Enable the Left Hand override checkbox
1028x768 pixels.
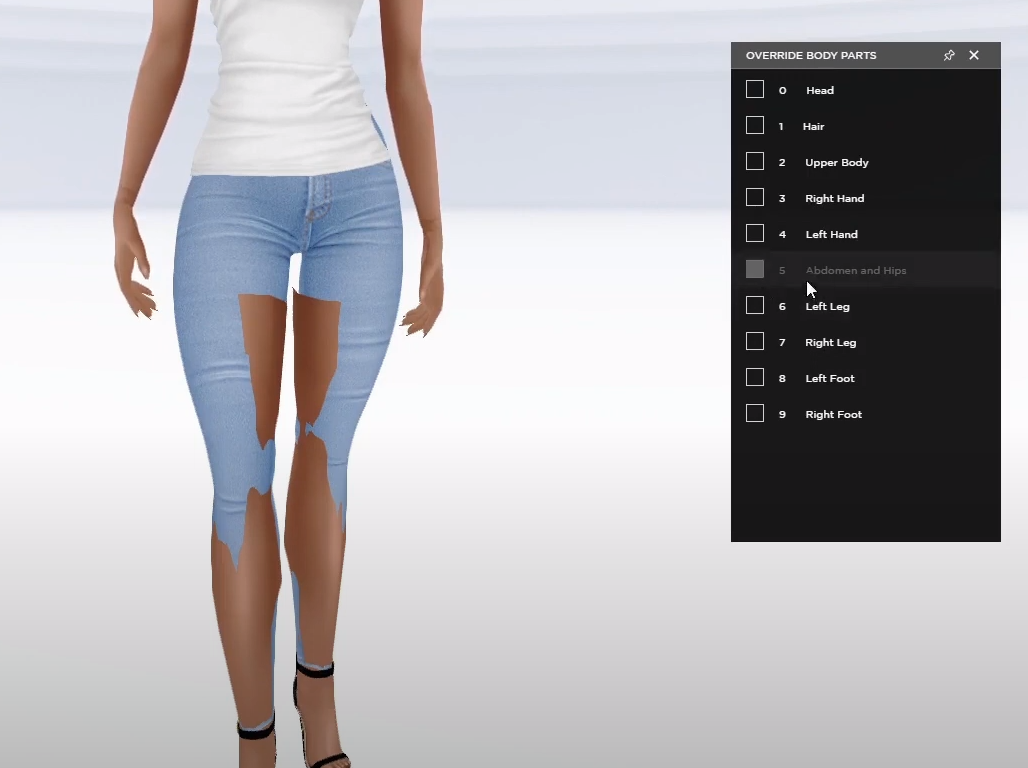click(x=755, y=233)
